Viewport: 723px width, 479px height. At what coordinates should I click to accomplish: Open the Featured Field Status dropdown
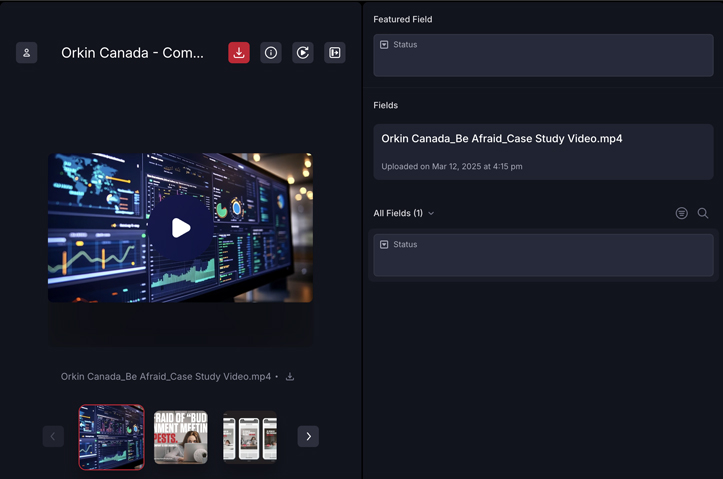(543, 55)
